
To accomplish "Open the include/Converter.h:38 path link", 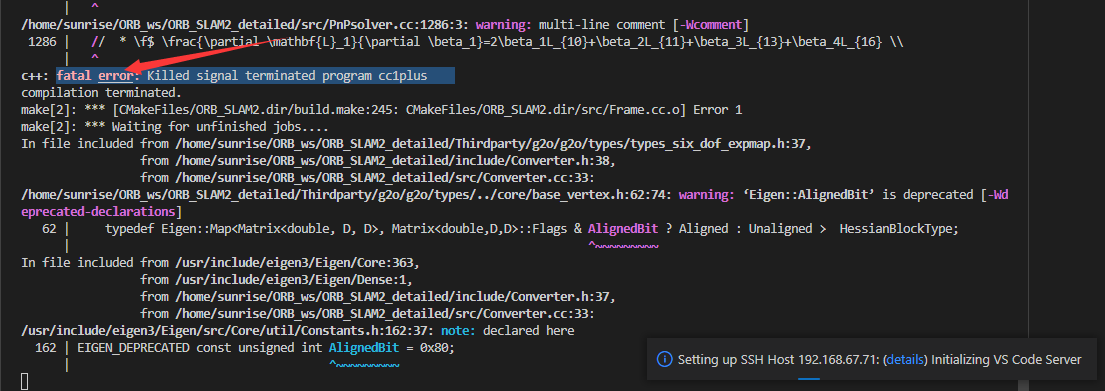I will 394,162.
